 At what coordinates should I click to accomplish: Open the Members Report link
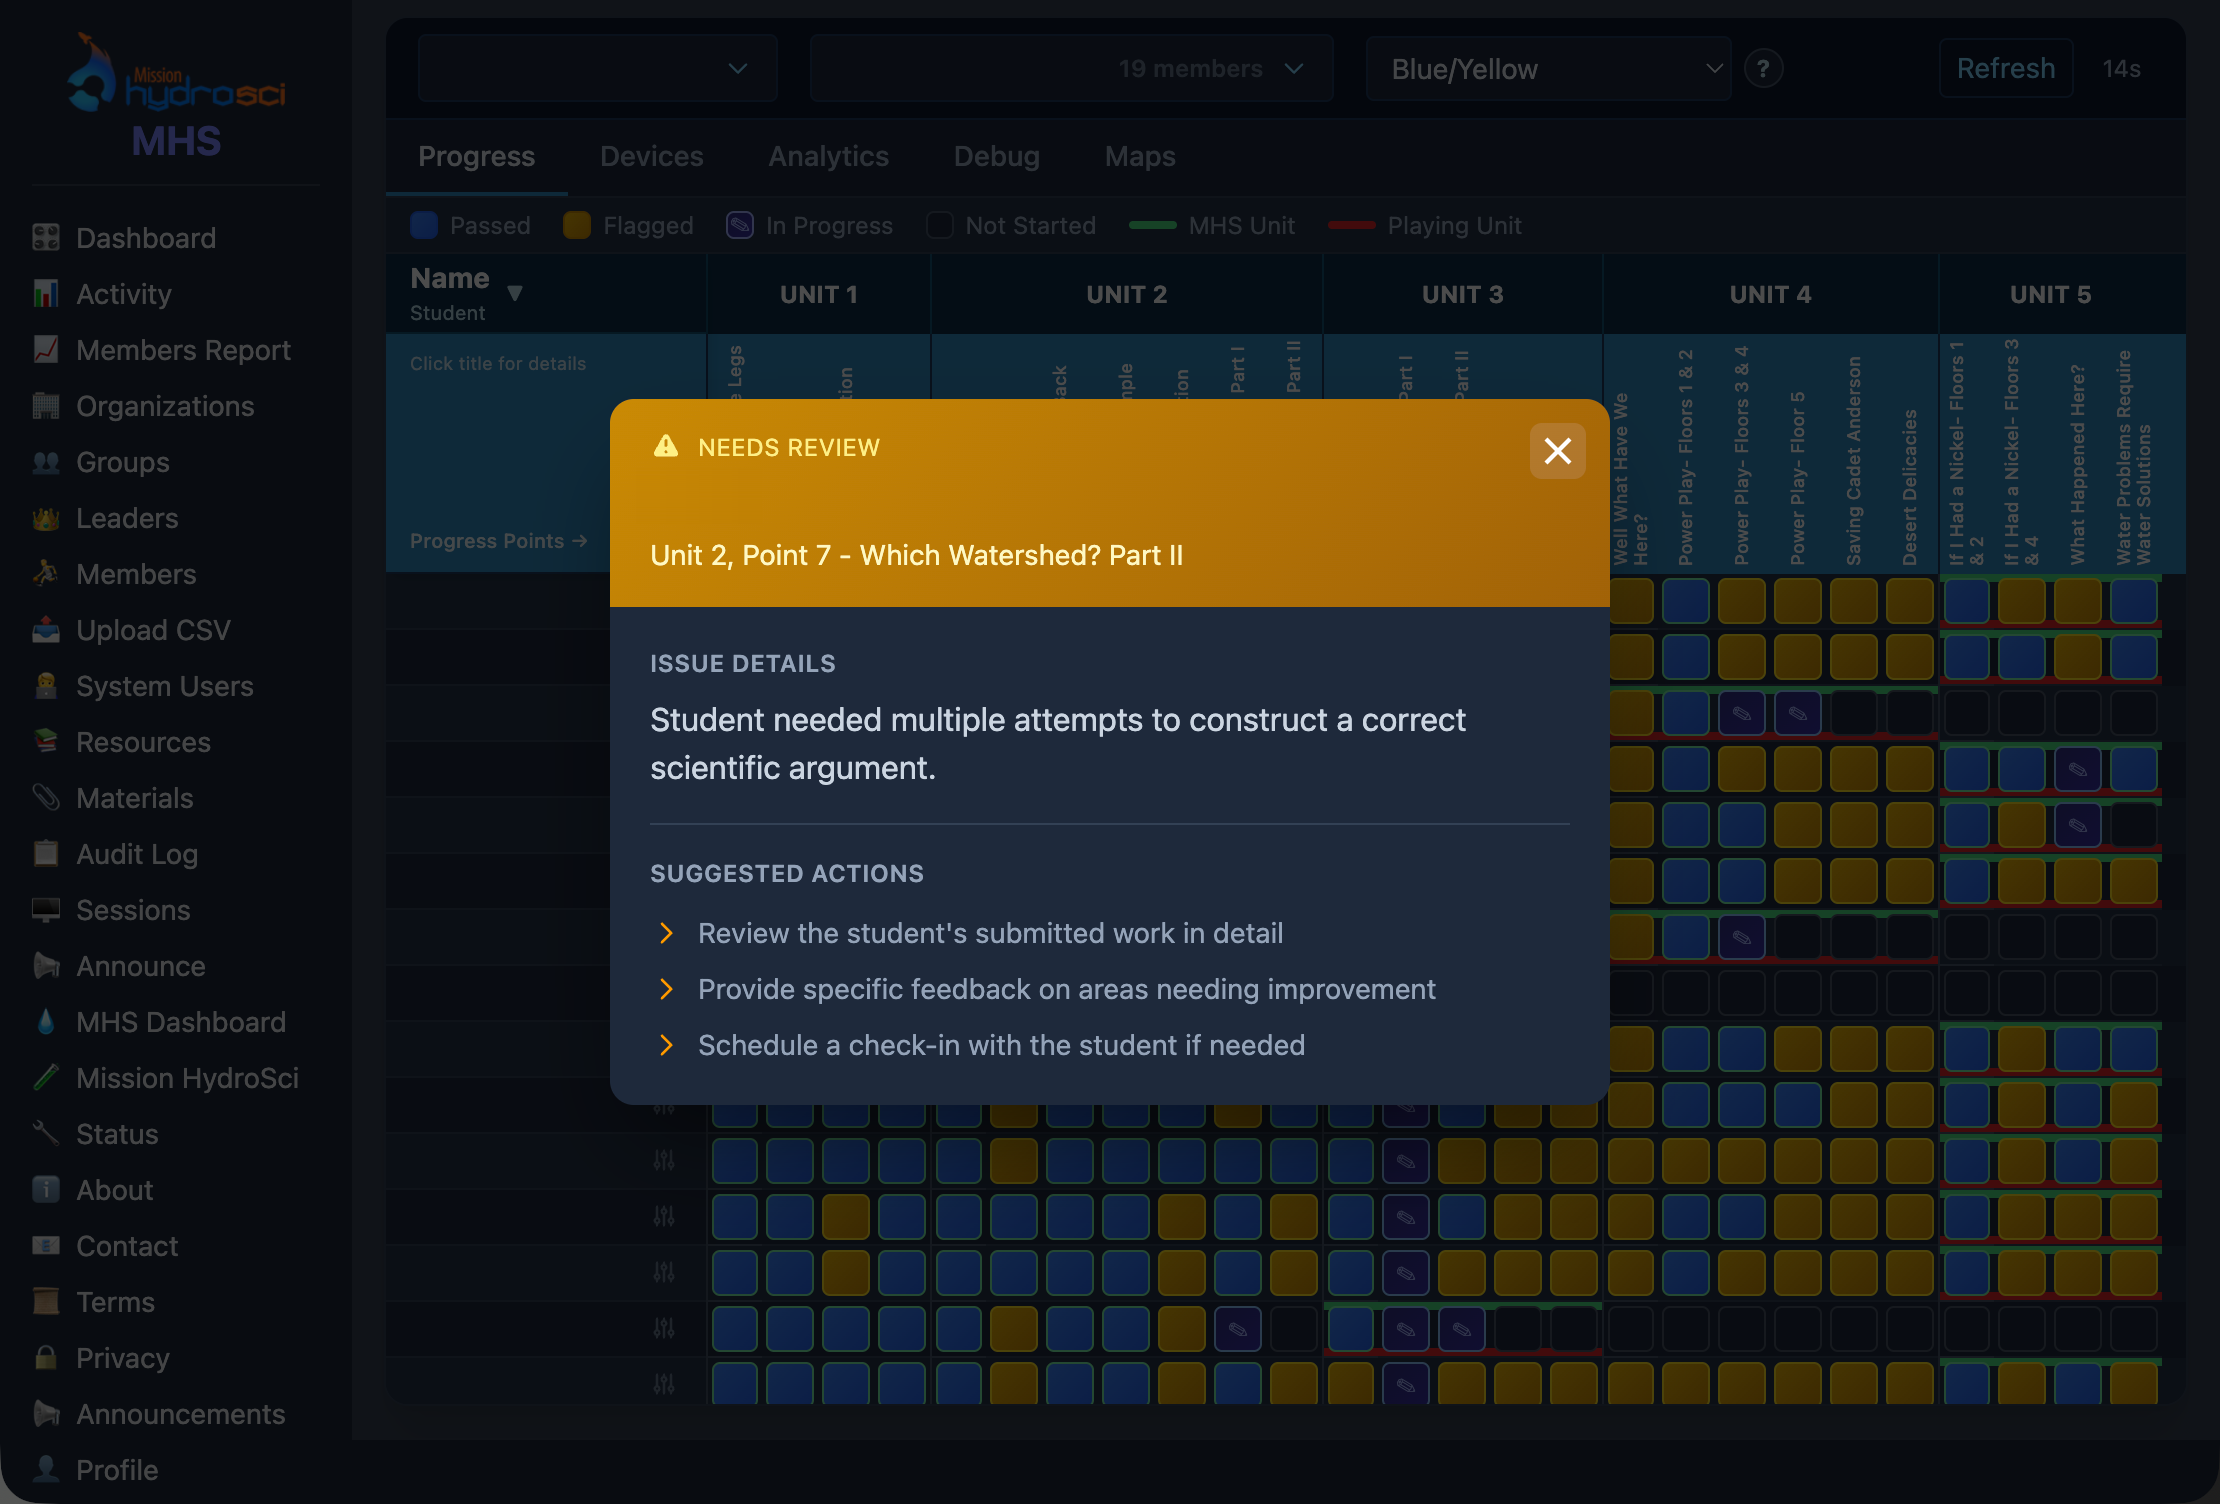click(183, 350)
